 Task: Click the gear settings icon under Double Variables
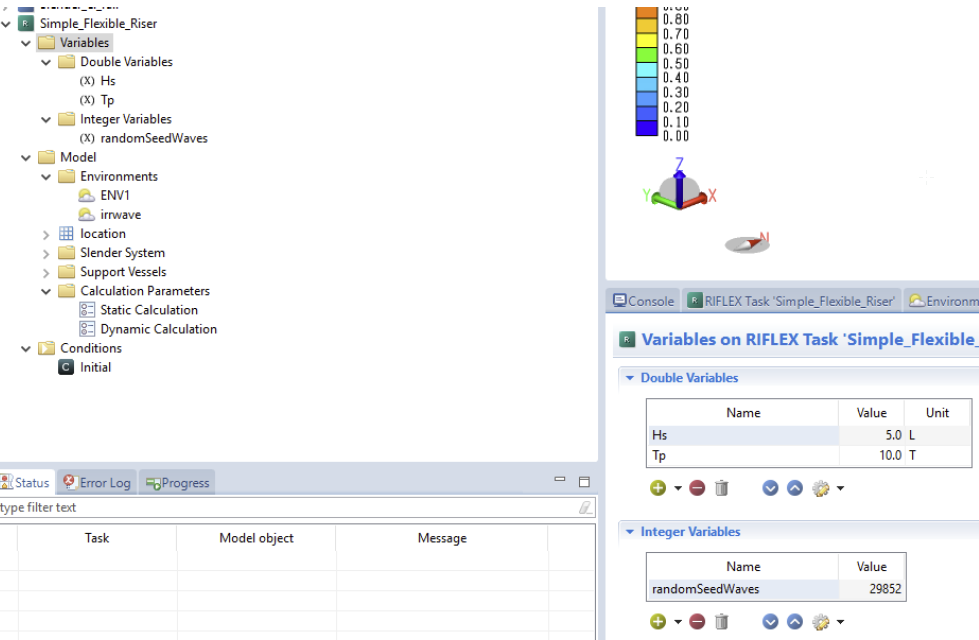click(821, 488)
